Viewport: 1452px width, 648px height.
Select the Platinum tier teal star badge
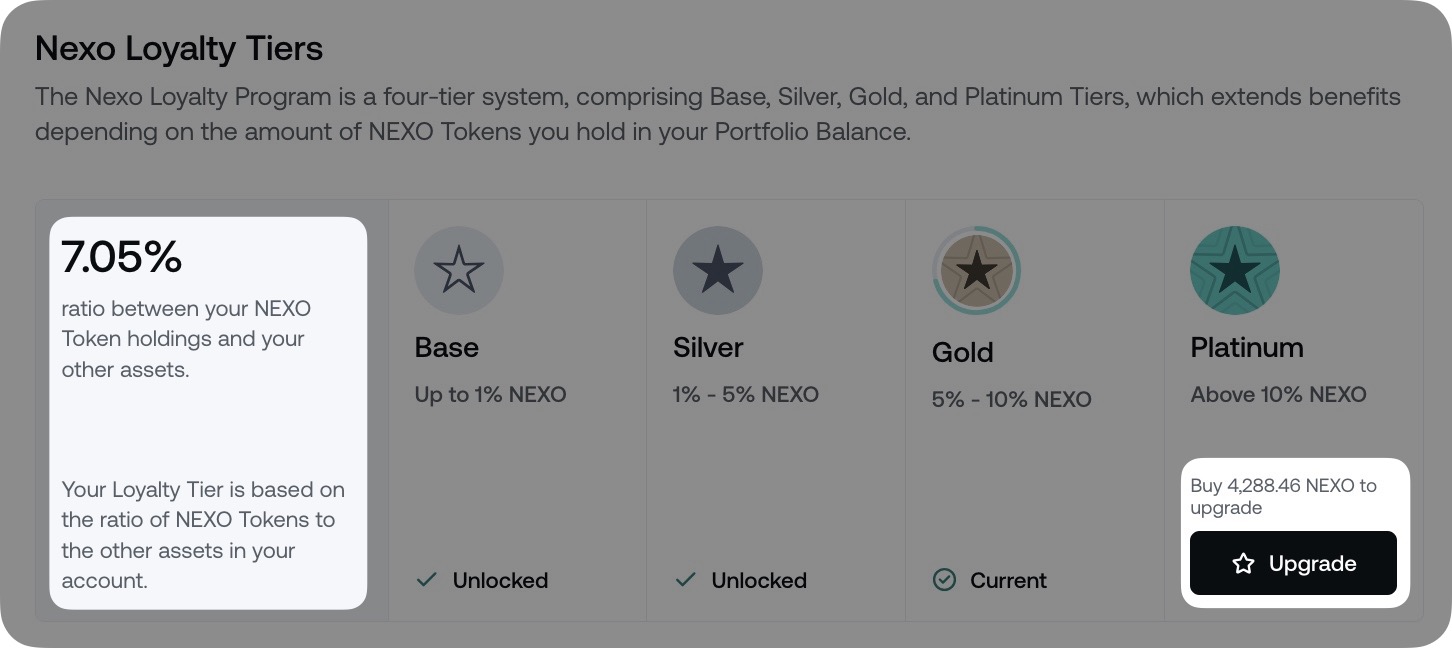[1235, 270]
